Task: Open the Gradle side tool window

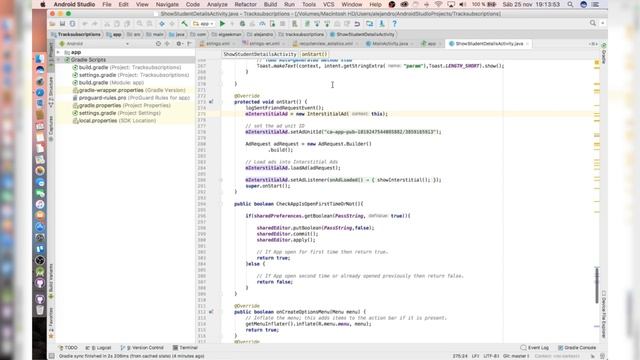Action: pos(604,53)
